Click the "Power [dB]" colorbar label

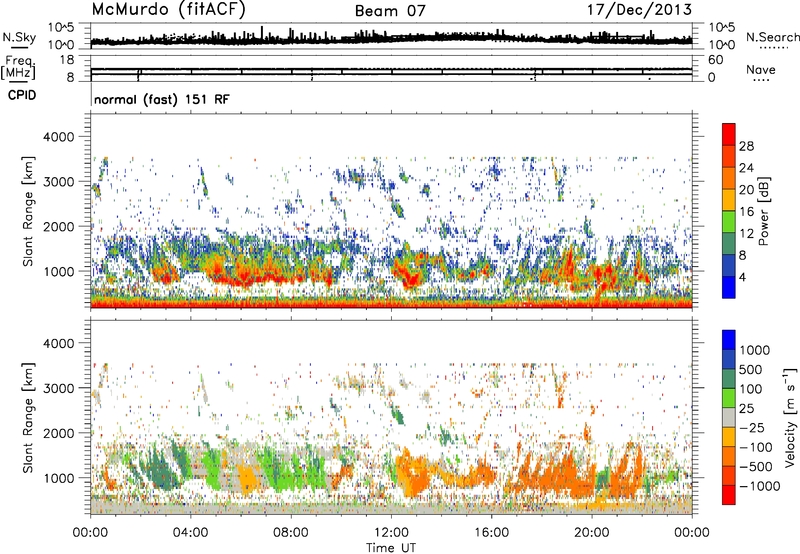(x=763, y=211)
